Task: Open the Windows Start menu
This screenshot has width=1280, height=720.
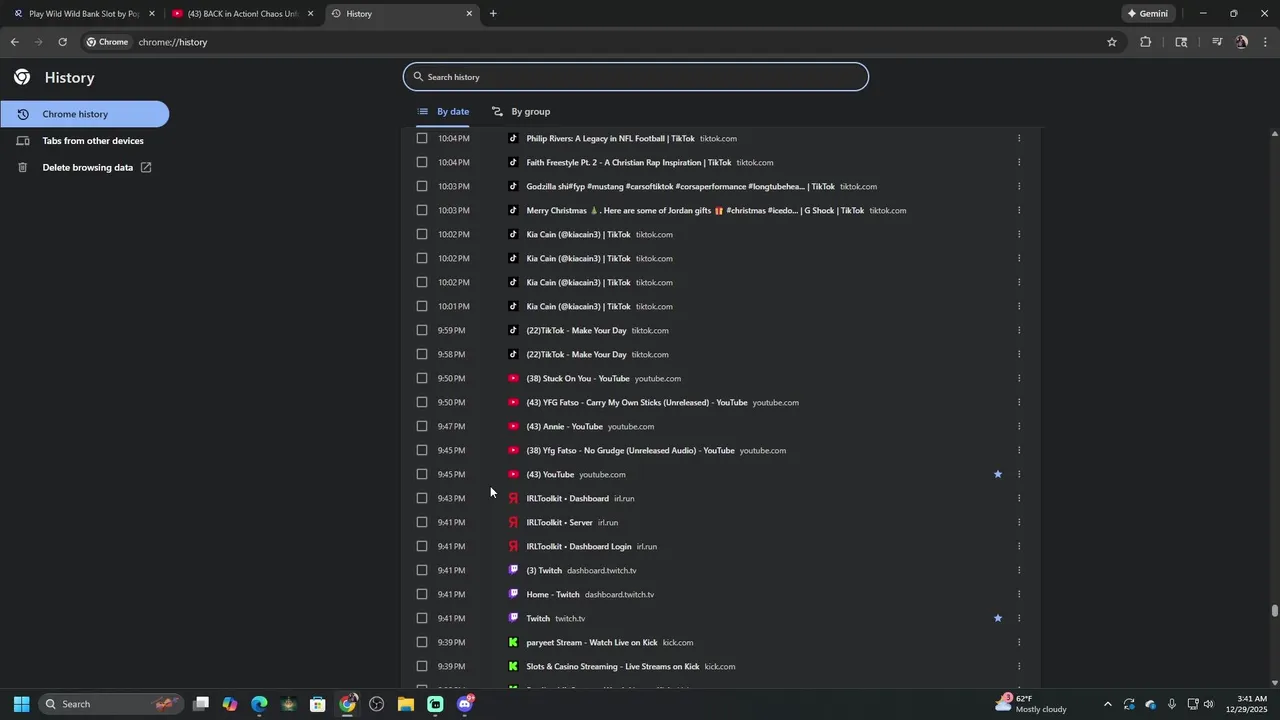Action: [x=21, y=704]
